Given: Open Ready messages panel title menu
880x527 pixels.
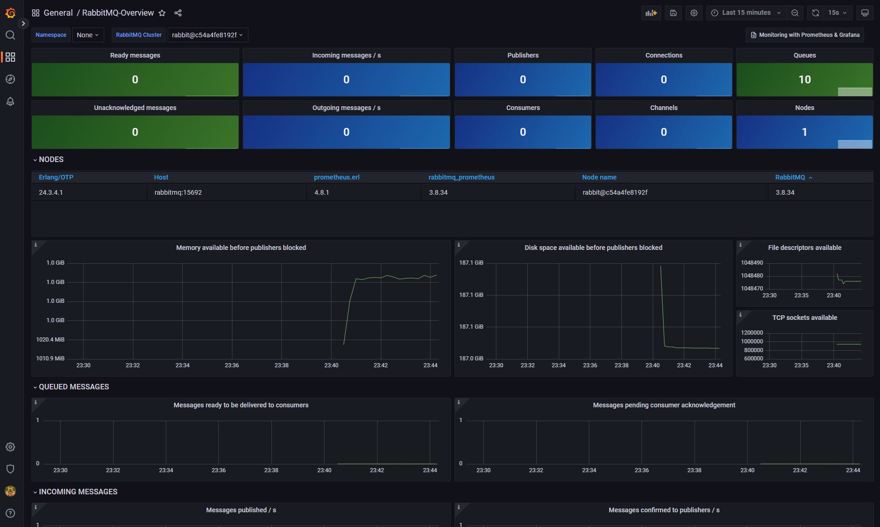Looking at the screenshot, I should (135, 55).
